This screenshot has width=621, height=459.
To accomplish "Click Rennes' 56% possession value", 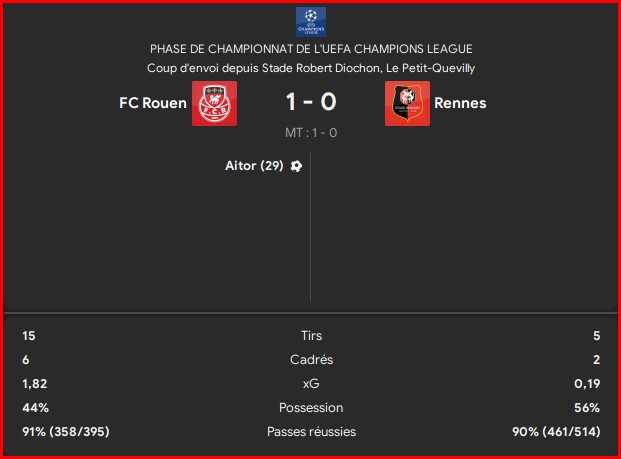I will [587, 408].
